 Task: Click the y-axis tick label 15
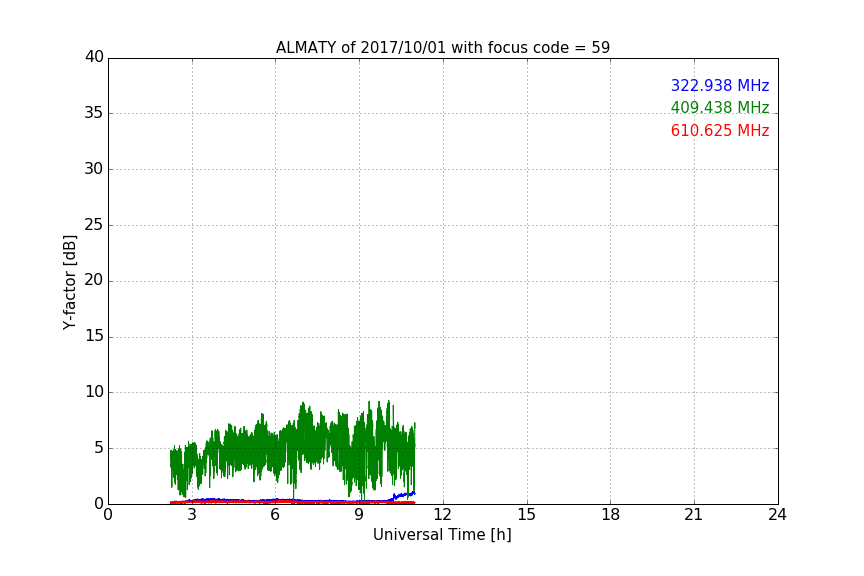(x=94, y=336)
